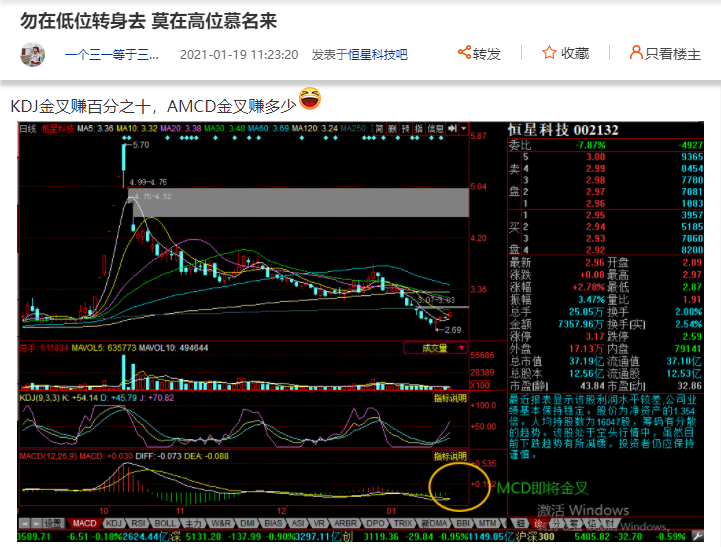
Task: Open the author's avatar image
Action: [32, 55]
